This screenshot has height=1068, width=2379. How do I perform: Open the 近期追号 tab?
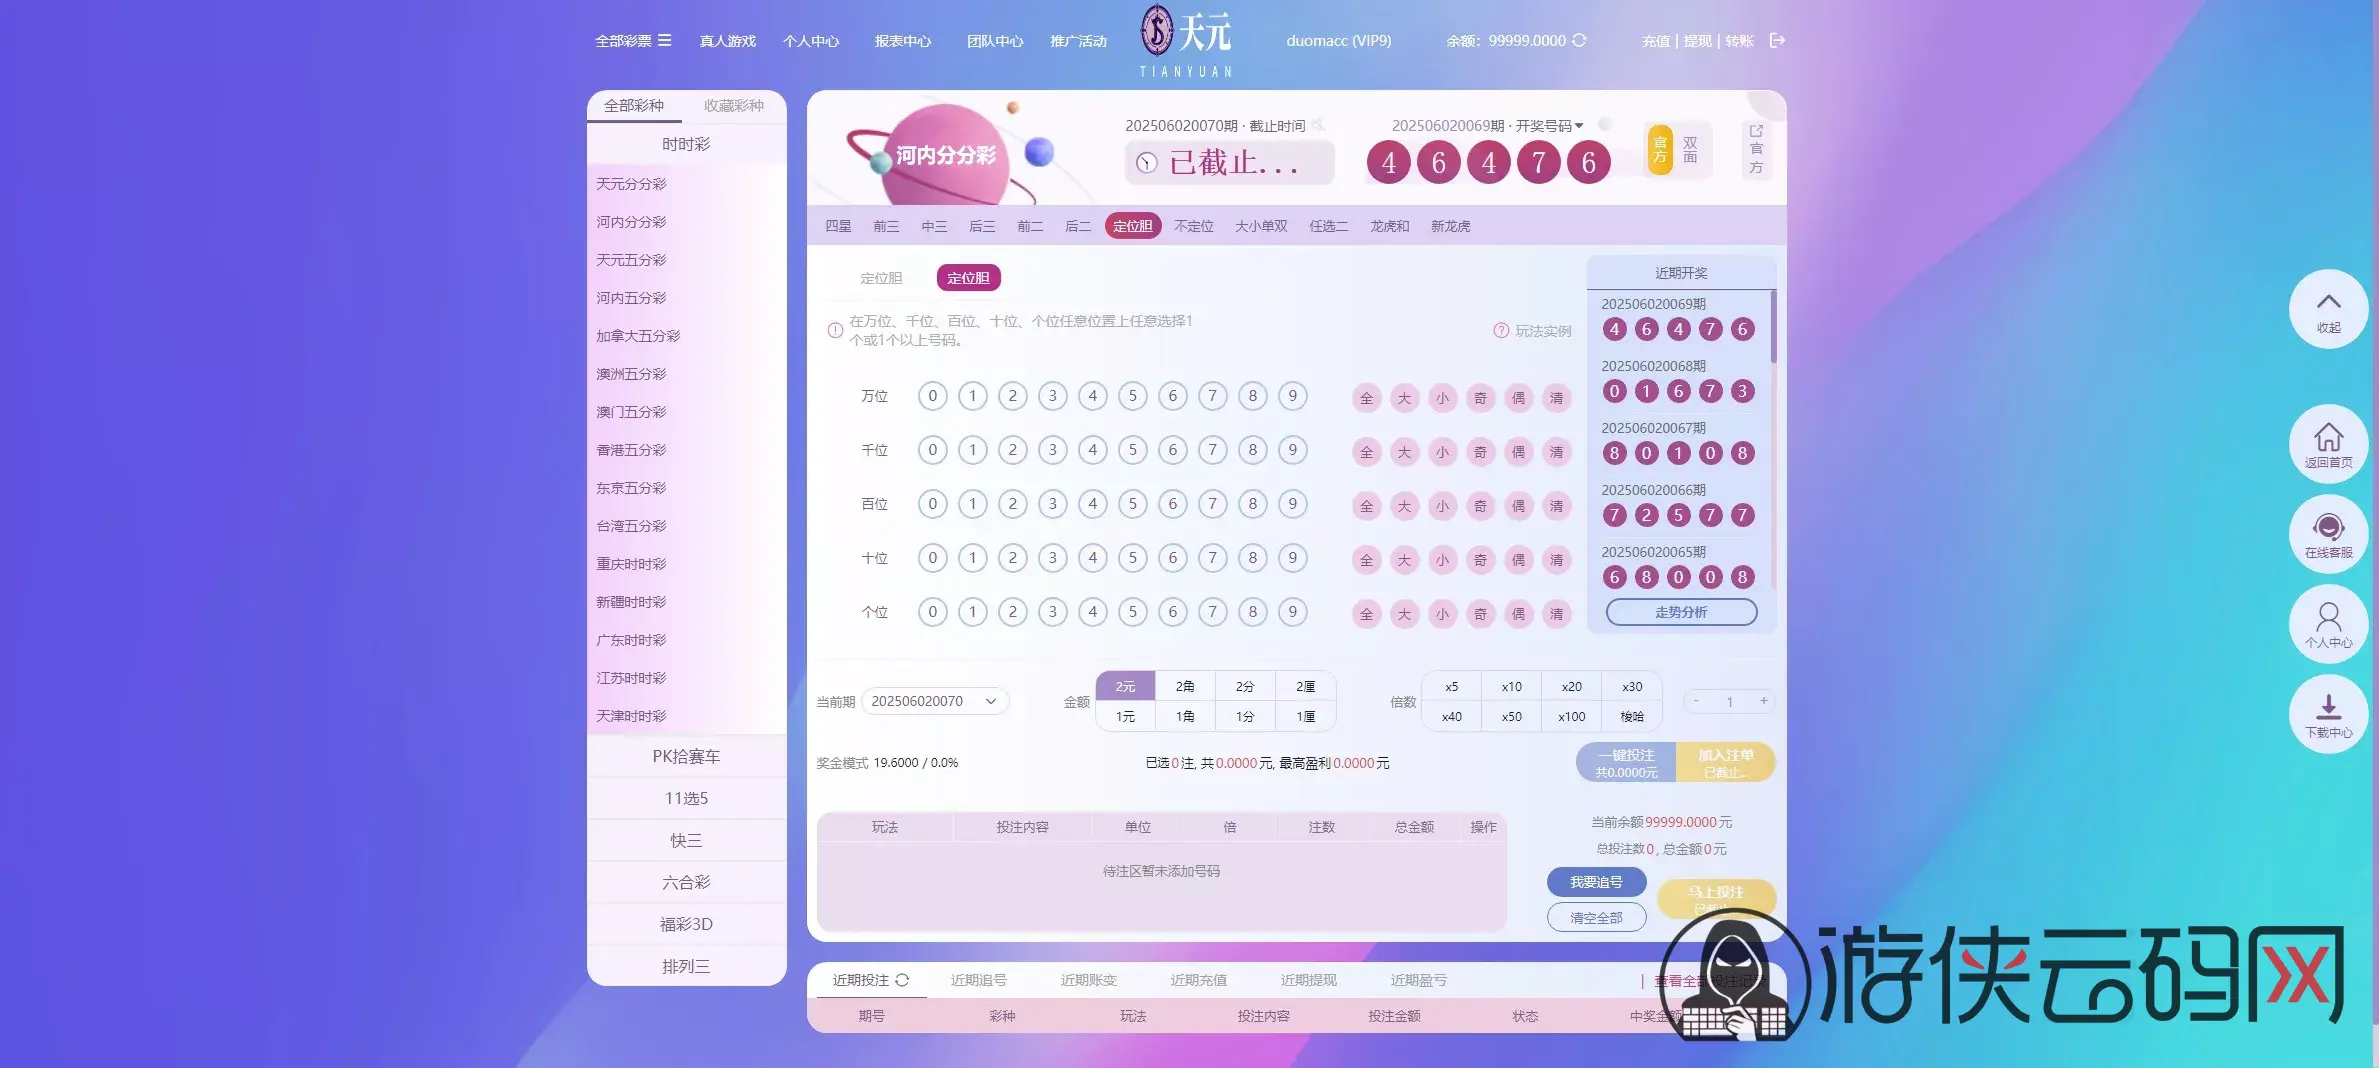pos(978,980)
